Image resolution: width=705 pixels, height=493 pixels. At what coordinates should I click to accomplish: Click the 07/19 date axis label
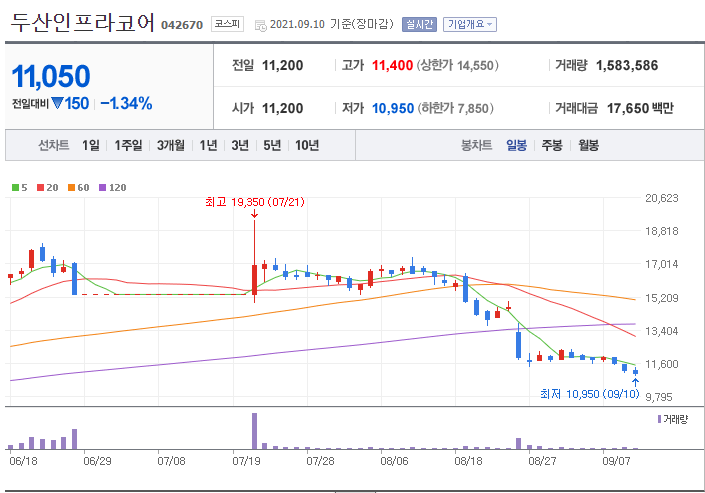[x=246, y=461]
